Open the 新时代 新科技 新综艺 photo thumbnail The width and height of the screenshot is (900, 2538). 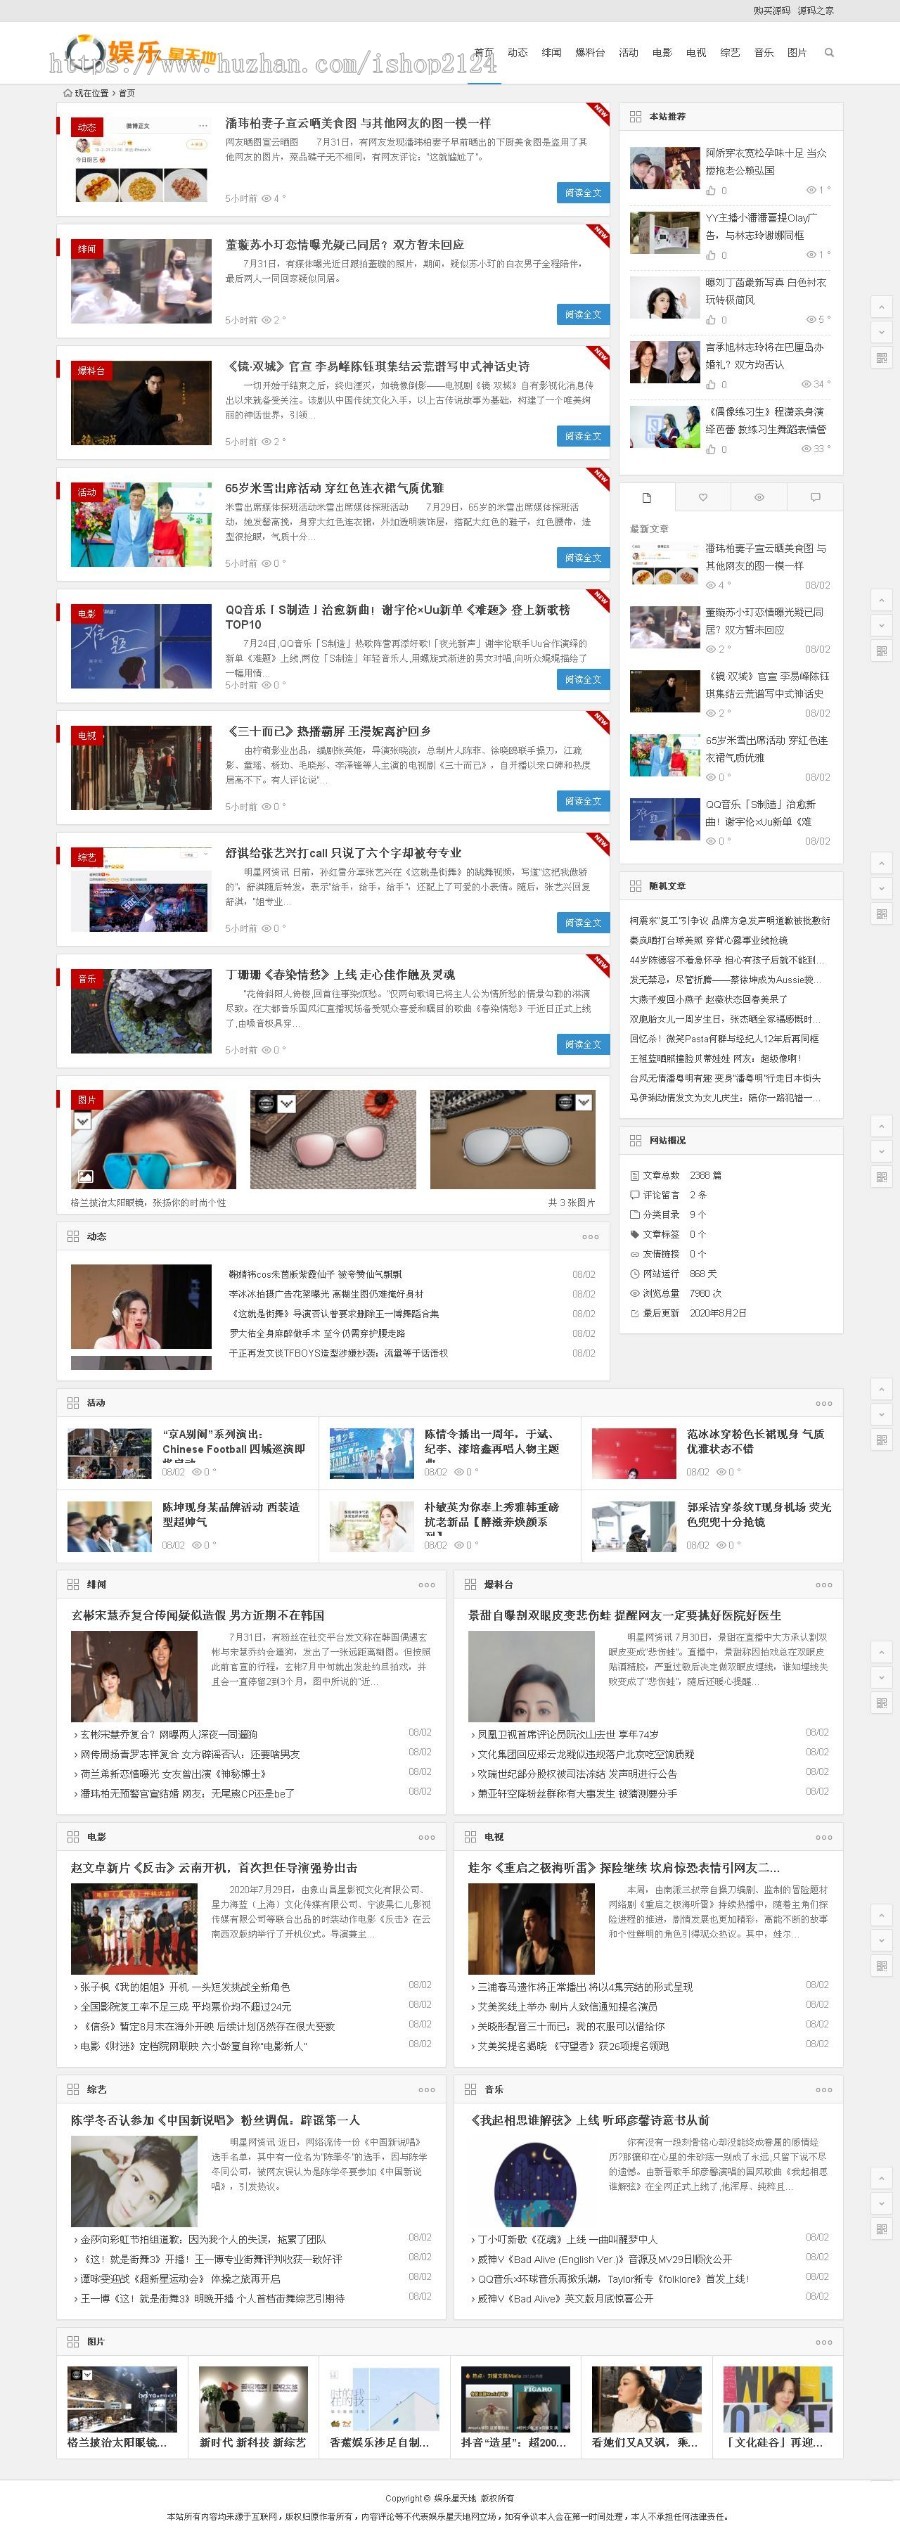(x=253, y=2401)
